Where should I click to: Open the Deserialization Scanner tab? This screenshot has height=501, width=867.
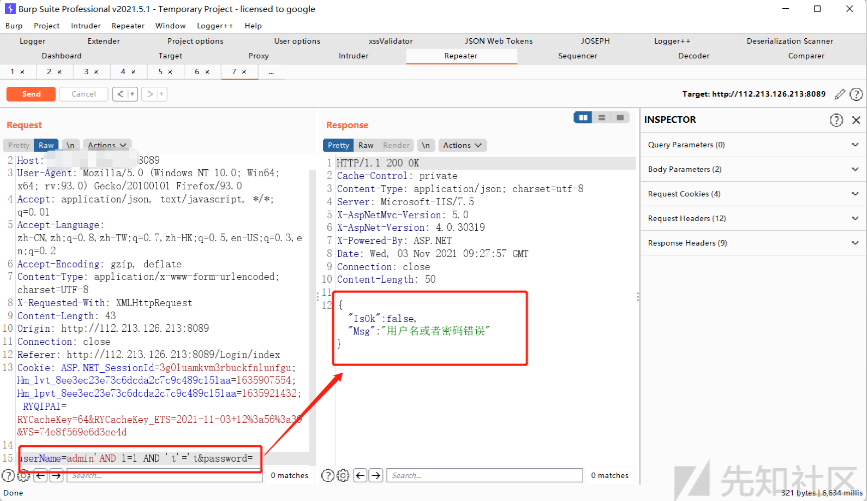[x=790, y=41]
